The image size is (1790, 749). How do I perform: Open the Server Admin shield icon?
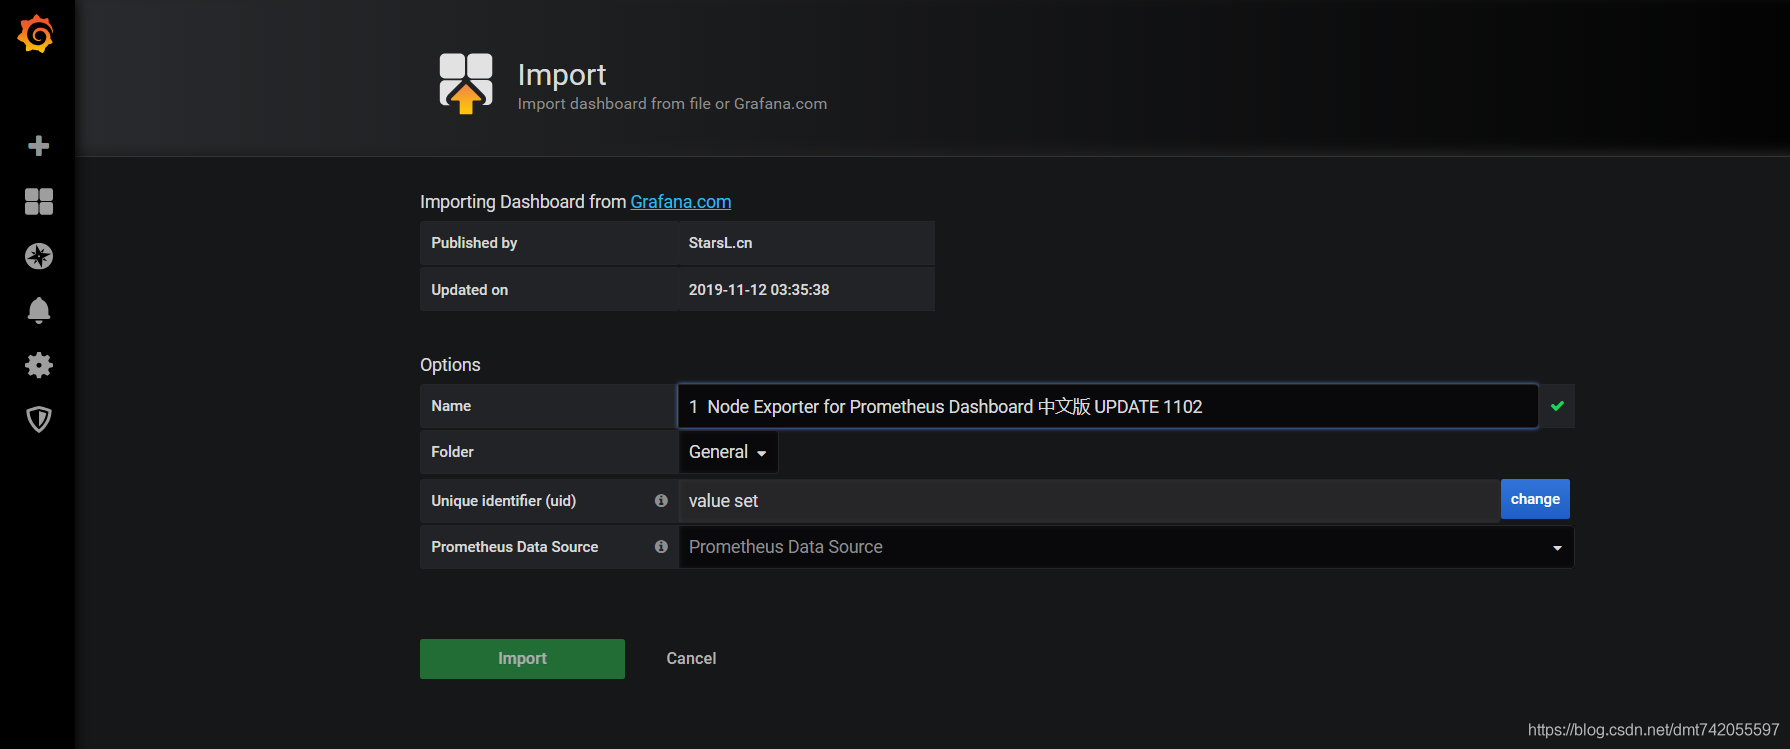tap(38, 419)
